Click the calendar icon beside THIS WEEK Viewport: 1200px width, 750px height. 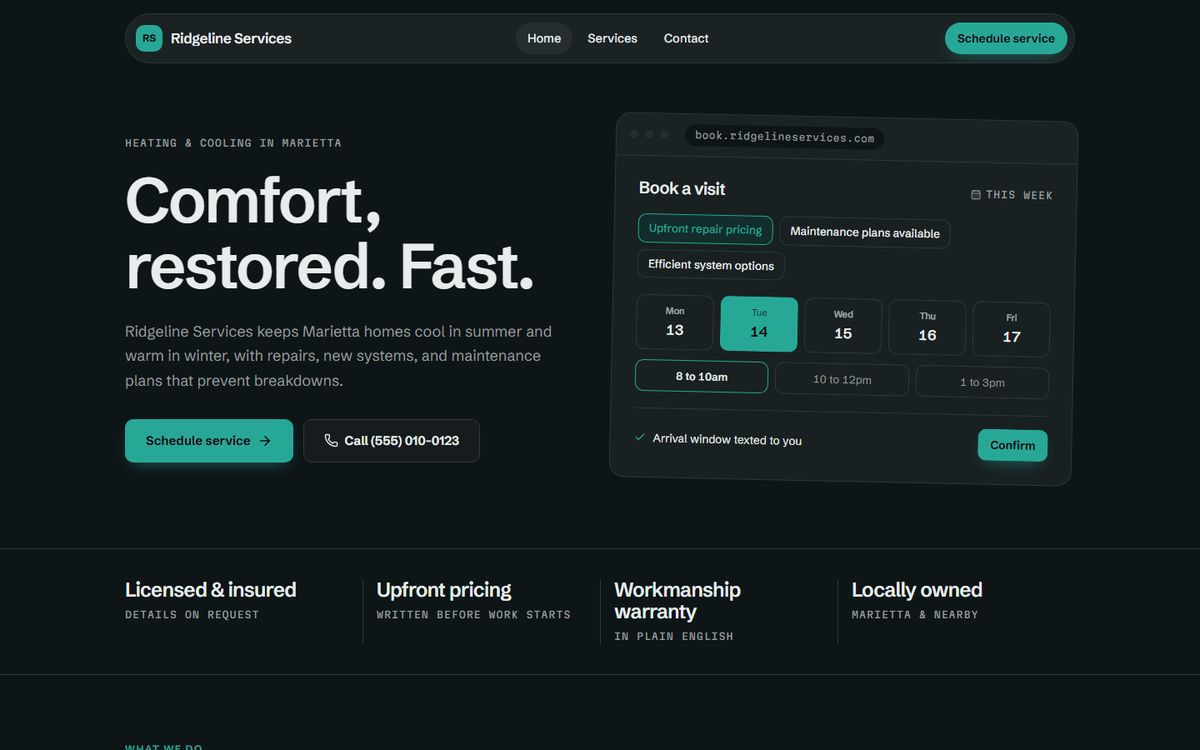coord(976,195)
